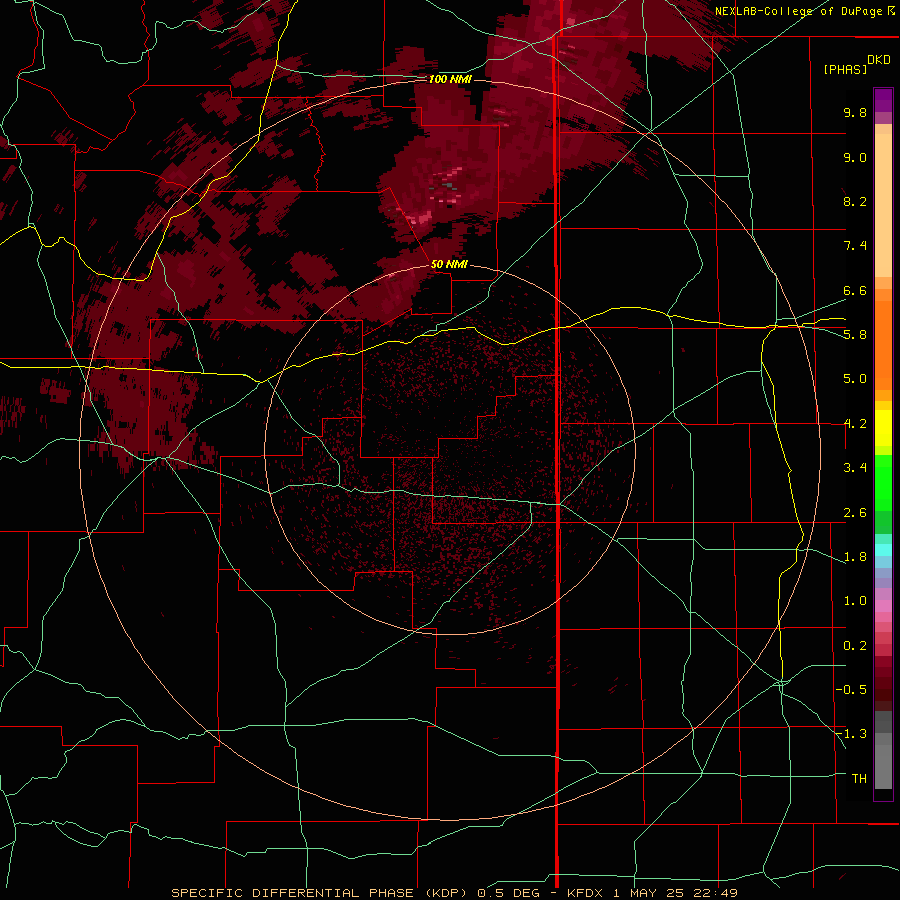Click the 4.2 legend value
Screen dimensions: 900x900
pyautogui.click(x=855, y=424)
